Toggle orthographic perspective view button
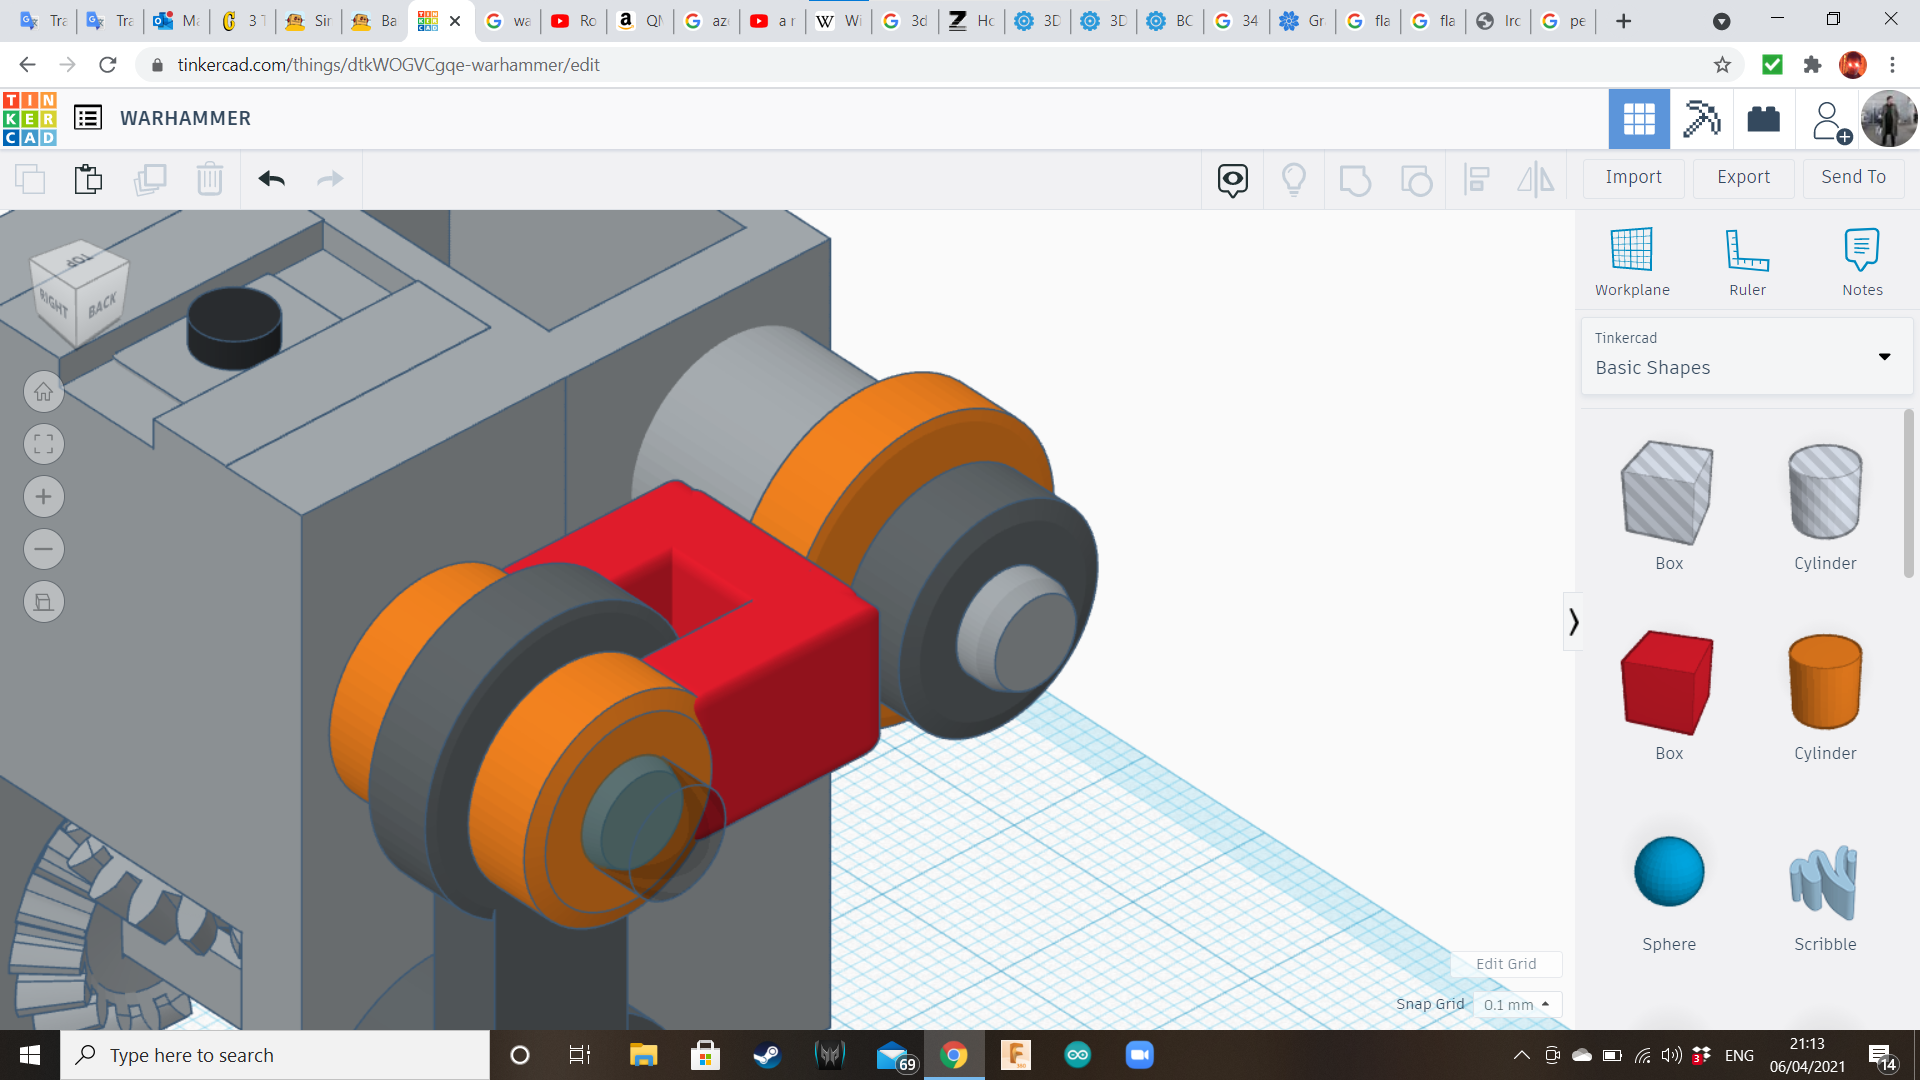1920x1080 pixels. pyautogui.click(x=44, y=602)
